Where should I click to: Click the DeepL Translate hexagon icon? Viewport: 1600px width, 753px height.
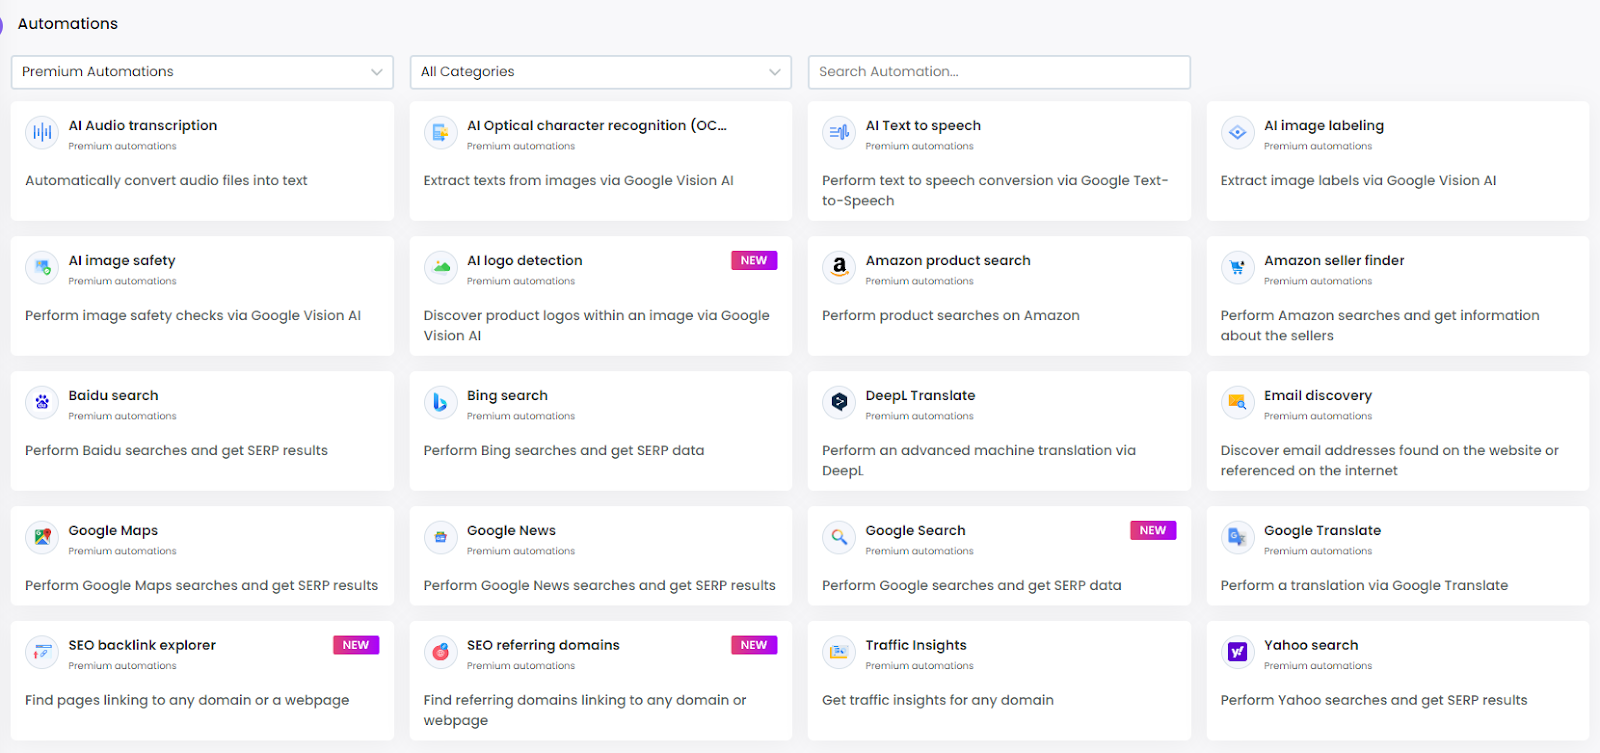(839, 402)
